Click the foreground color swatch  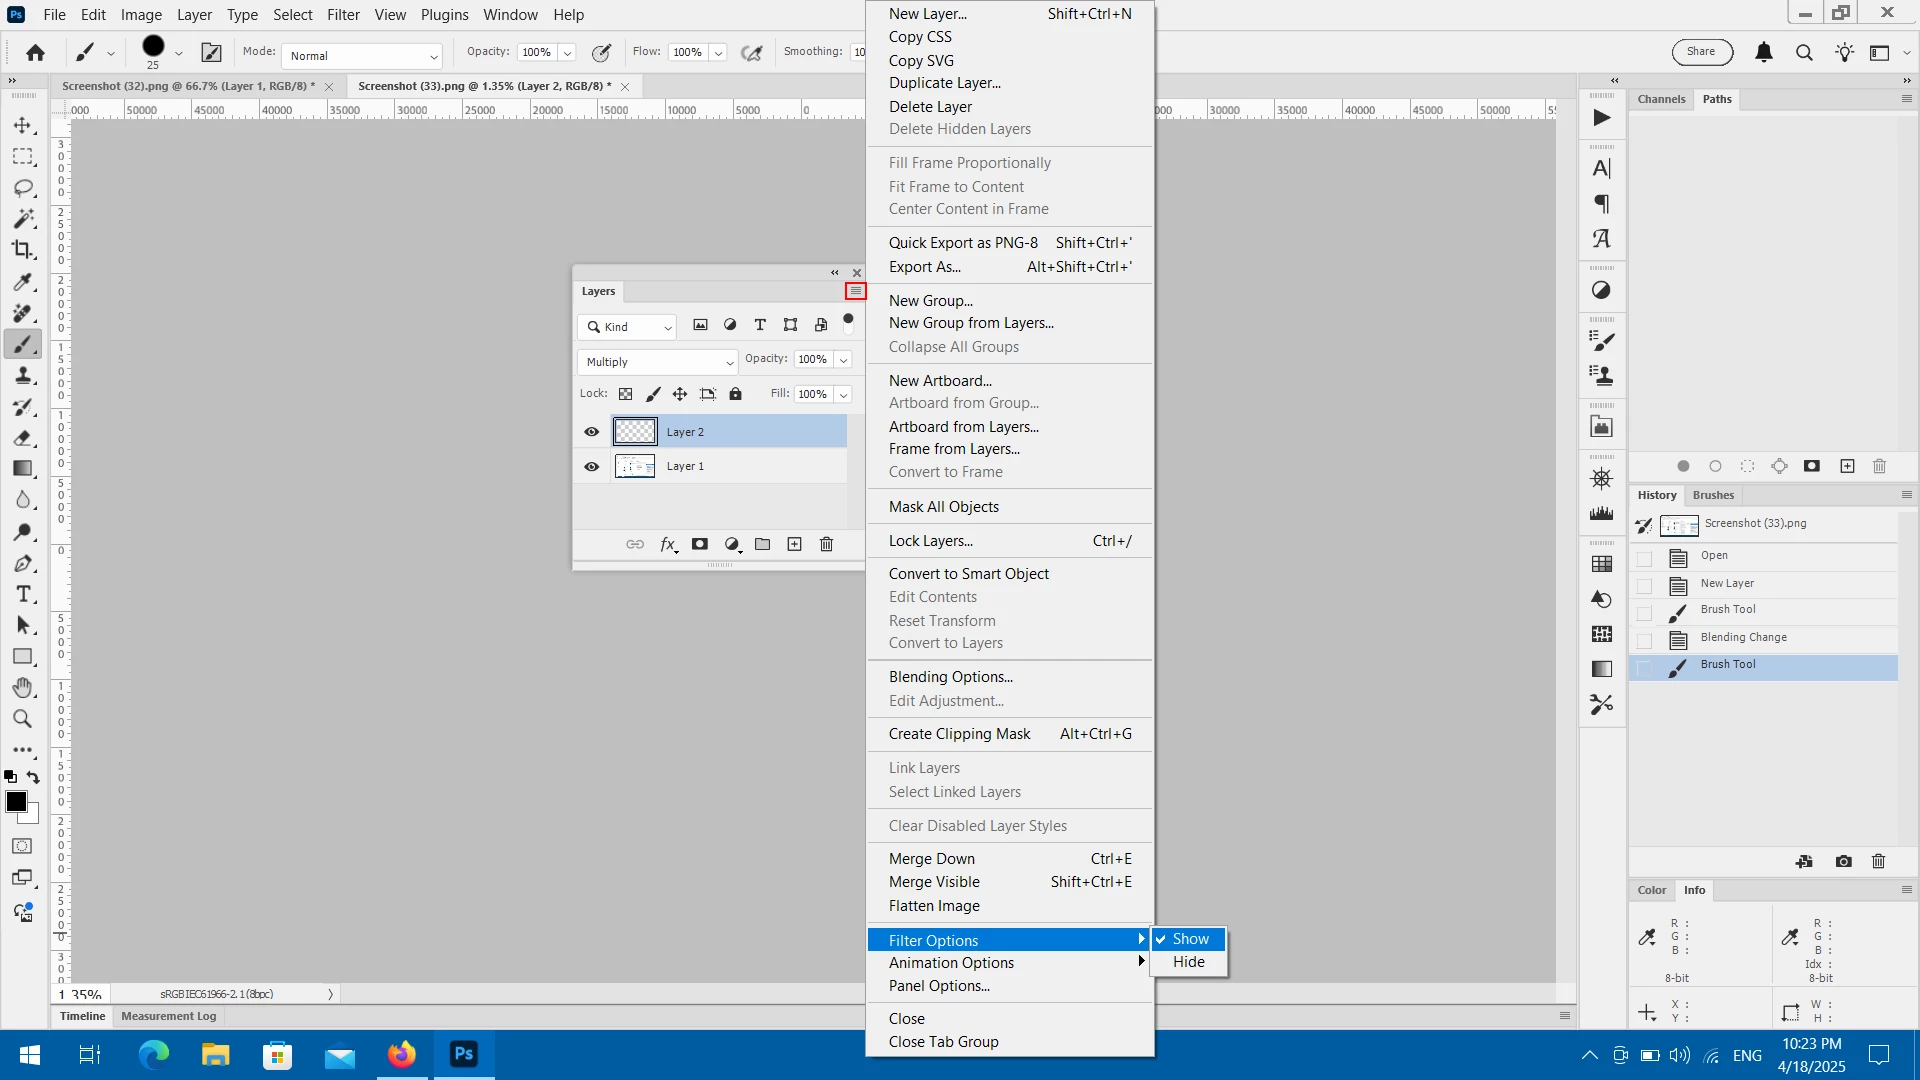pyautogui.click(x=16, y=802)
